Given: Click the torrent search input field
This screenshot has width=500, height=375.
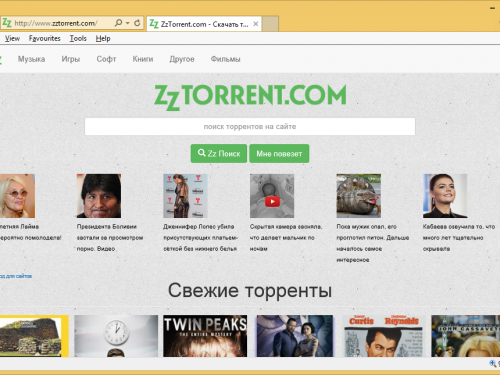Looking at the screenshot, I should 250,126.
